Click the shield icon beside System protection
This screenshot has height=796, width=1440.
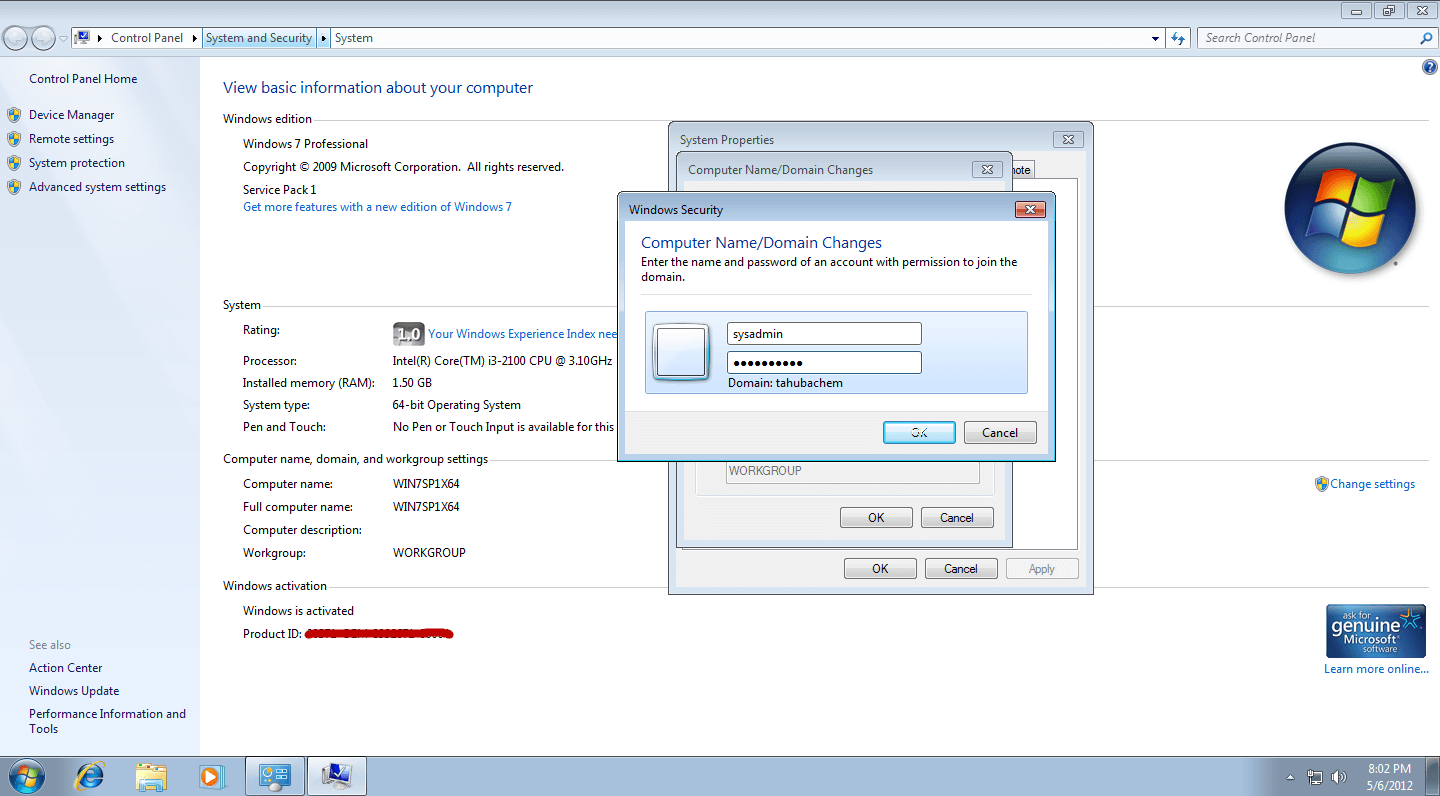[14, 163]
